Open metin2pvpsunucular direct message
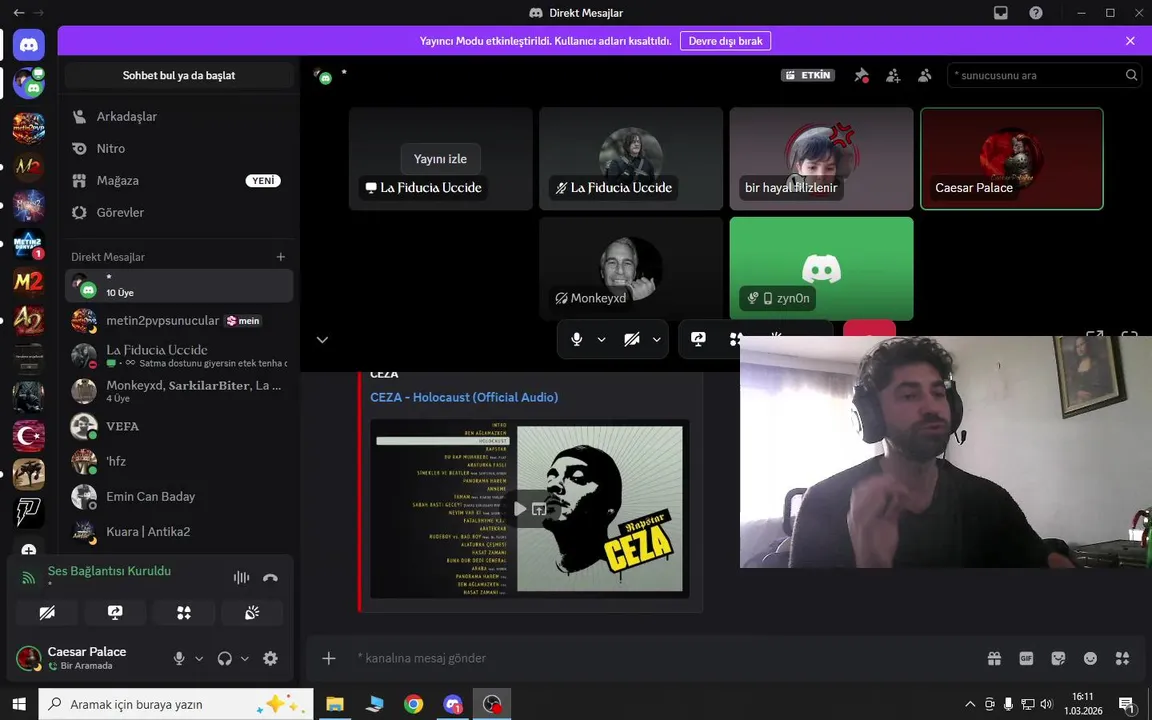Image resolution: width=1152 pixels, height=720 pixels. point(179,320)
